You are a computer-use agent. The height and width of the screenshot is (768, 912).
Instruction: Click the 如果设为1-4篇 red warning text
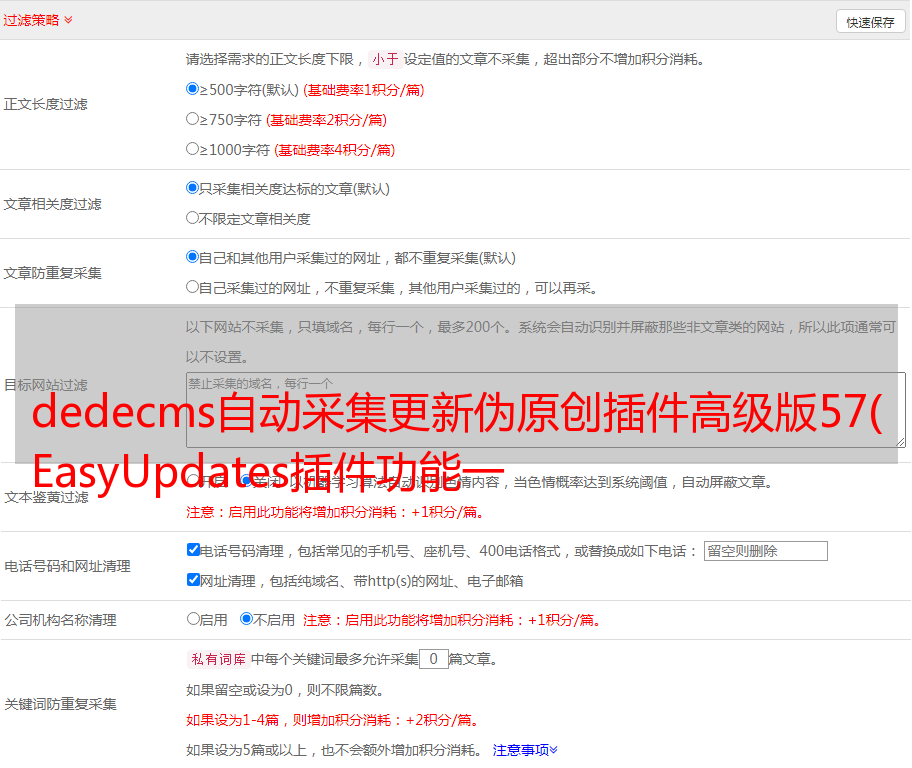tap(334, 720)
